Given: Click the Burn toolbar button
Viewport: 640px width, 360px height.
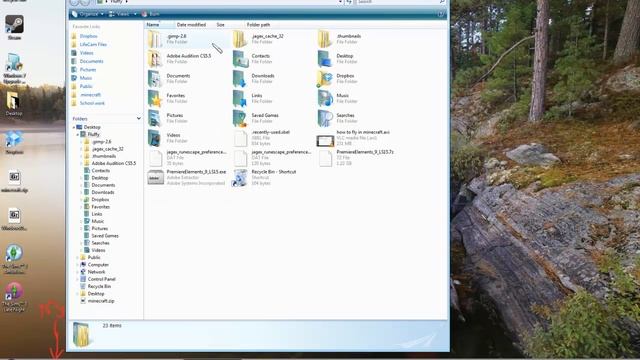Looking at the screenshot, I should click(150, 14).
